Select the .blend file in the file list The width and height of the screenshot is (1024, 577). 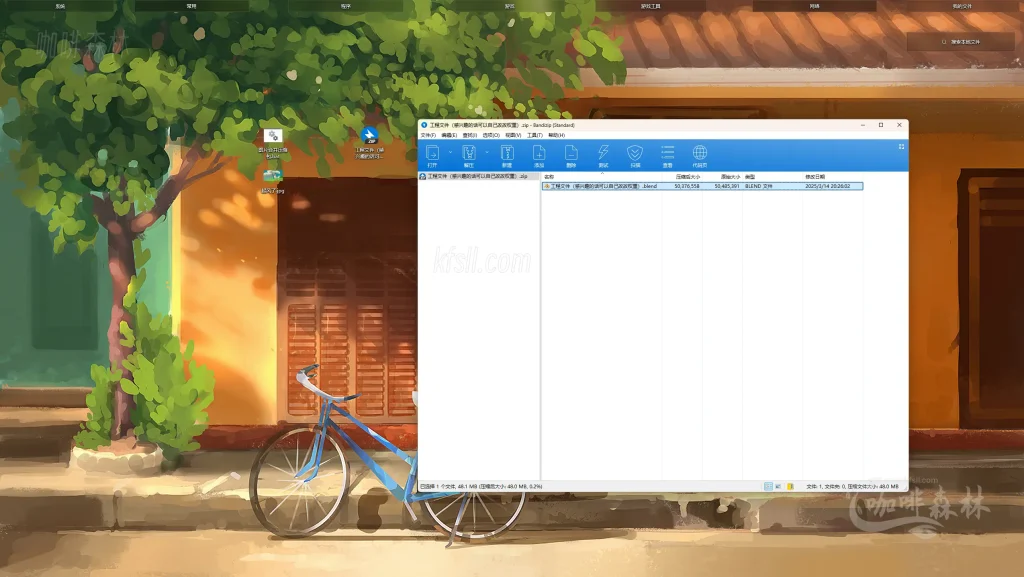coord(600,186)
